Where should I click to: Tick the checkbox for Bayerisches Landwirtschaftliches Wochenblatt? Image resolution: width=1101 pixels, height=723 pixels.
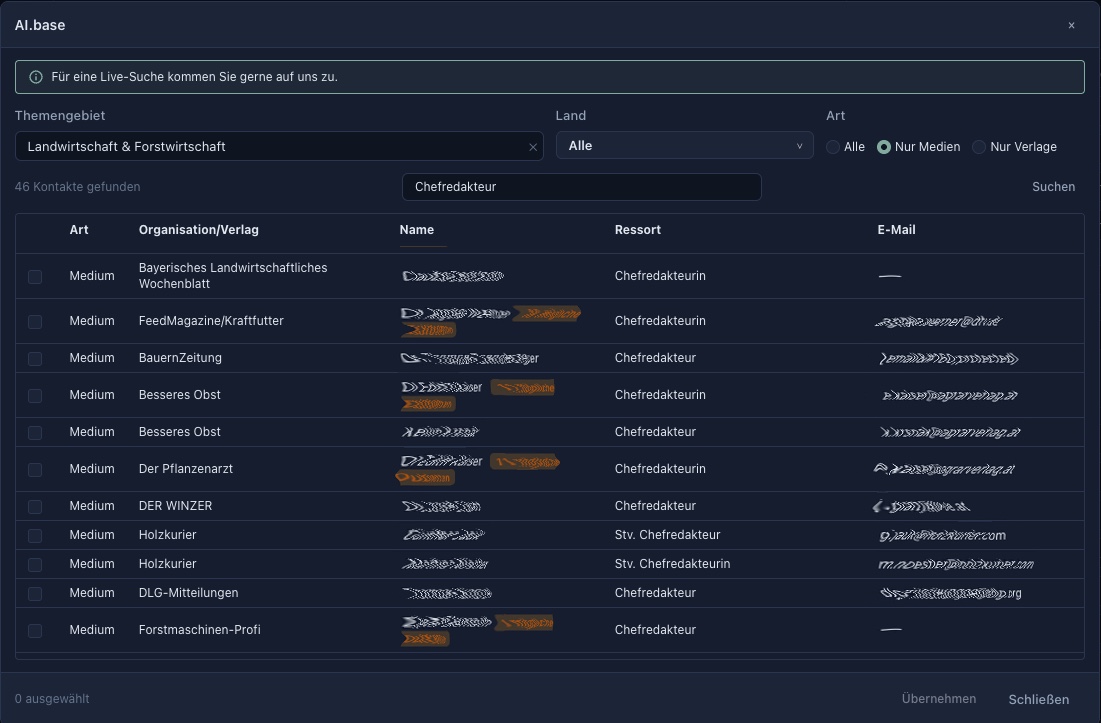[x=35, y=277]
